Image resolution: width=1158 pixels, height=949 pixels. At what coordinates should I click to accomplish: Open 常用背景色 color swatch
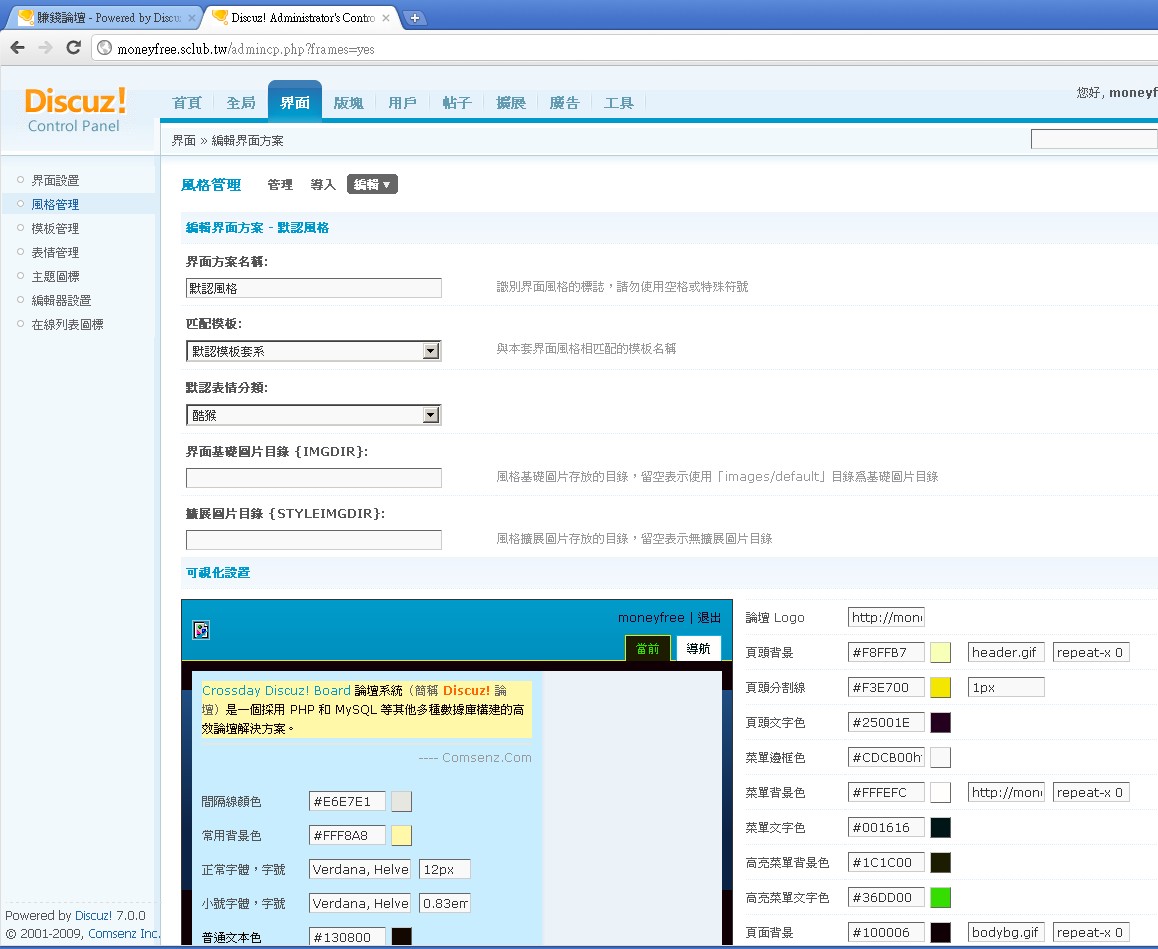[401, 835]
